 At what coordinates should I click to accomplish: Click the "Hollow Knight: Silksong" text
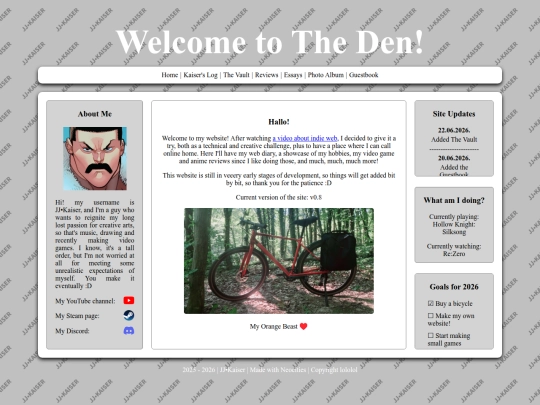pyautogui.click(x=454, y=228)
